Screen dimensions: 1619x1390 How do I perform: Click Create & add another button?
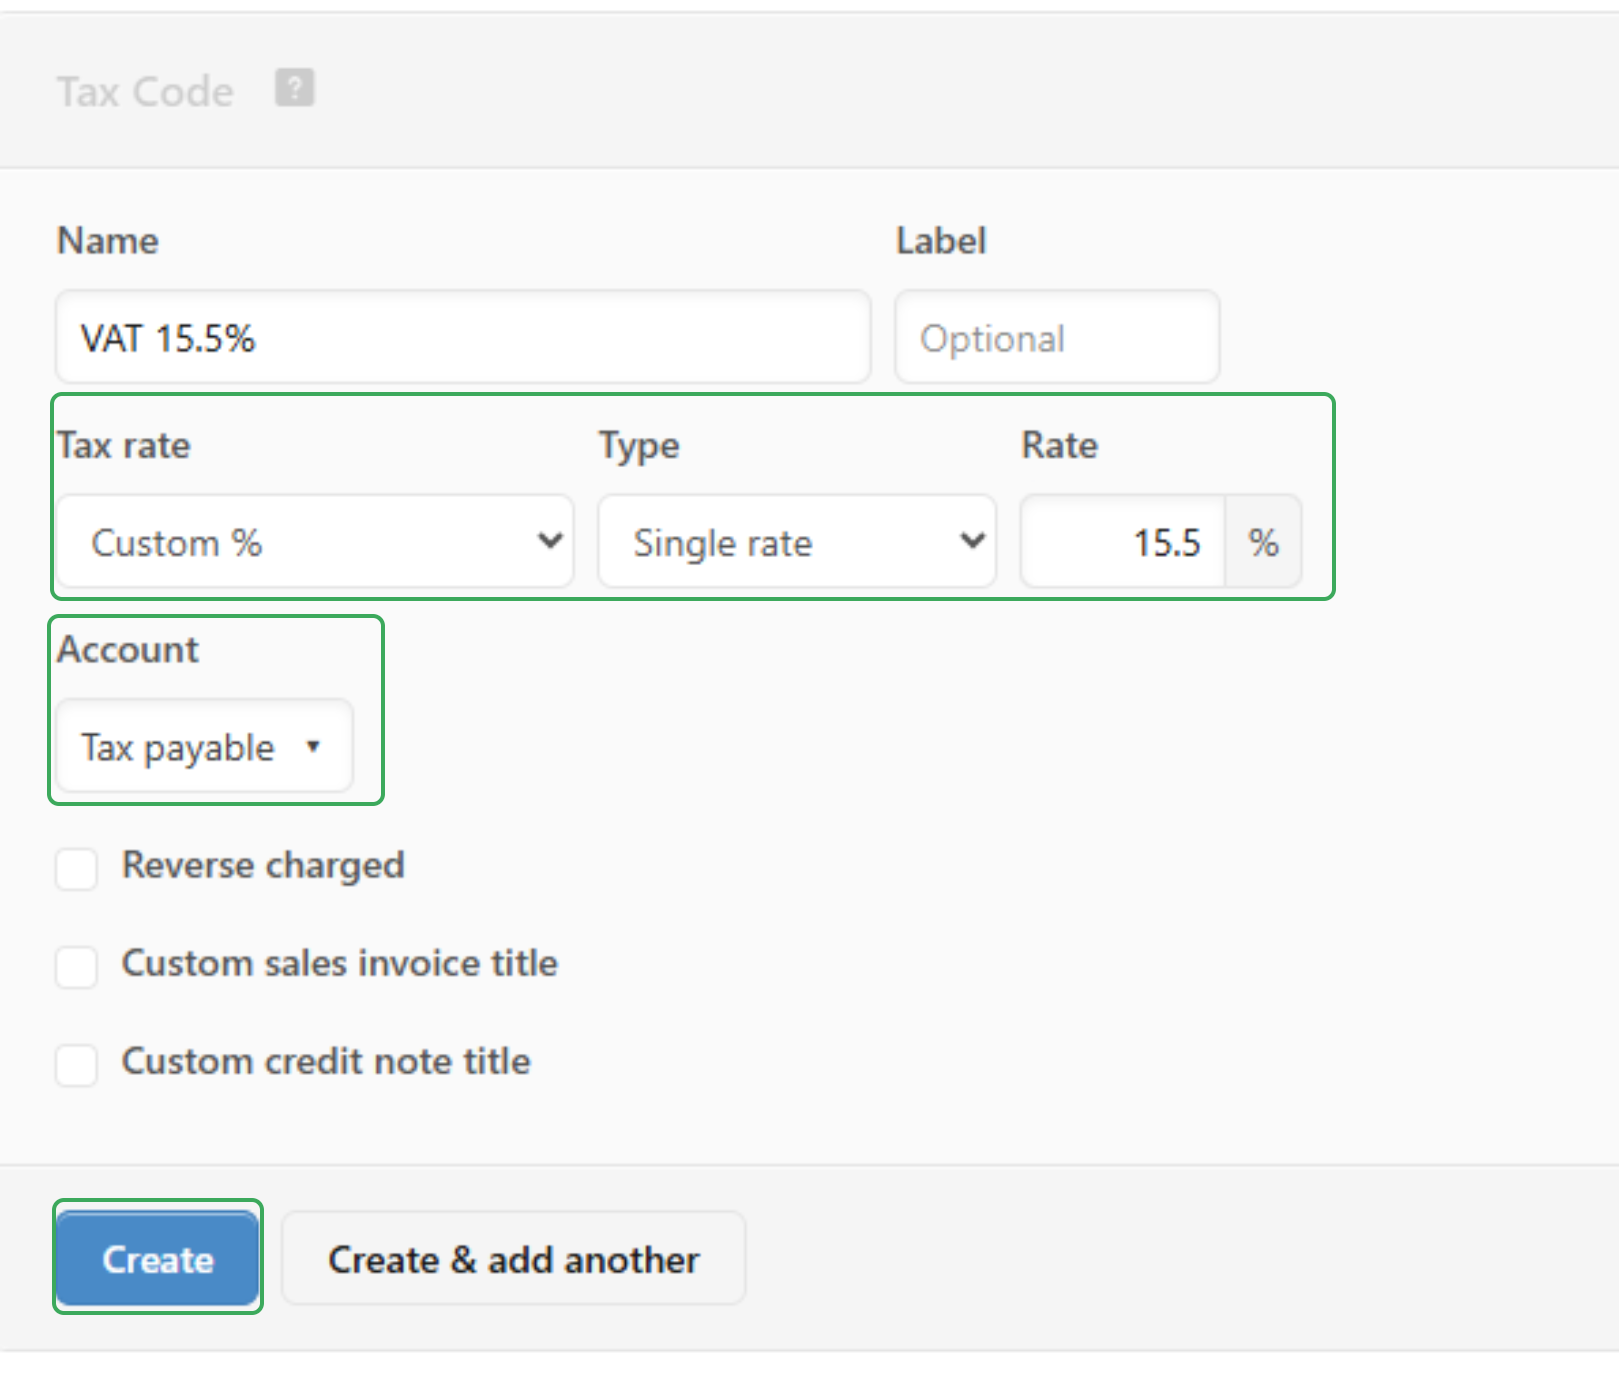[x=513, y=1259]
